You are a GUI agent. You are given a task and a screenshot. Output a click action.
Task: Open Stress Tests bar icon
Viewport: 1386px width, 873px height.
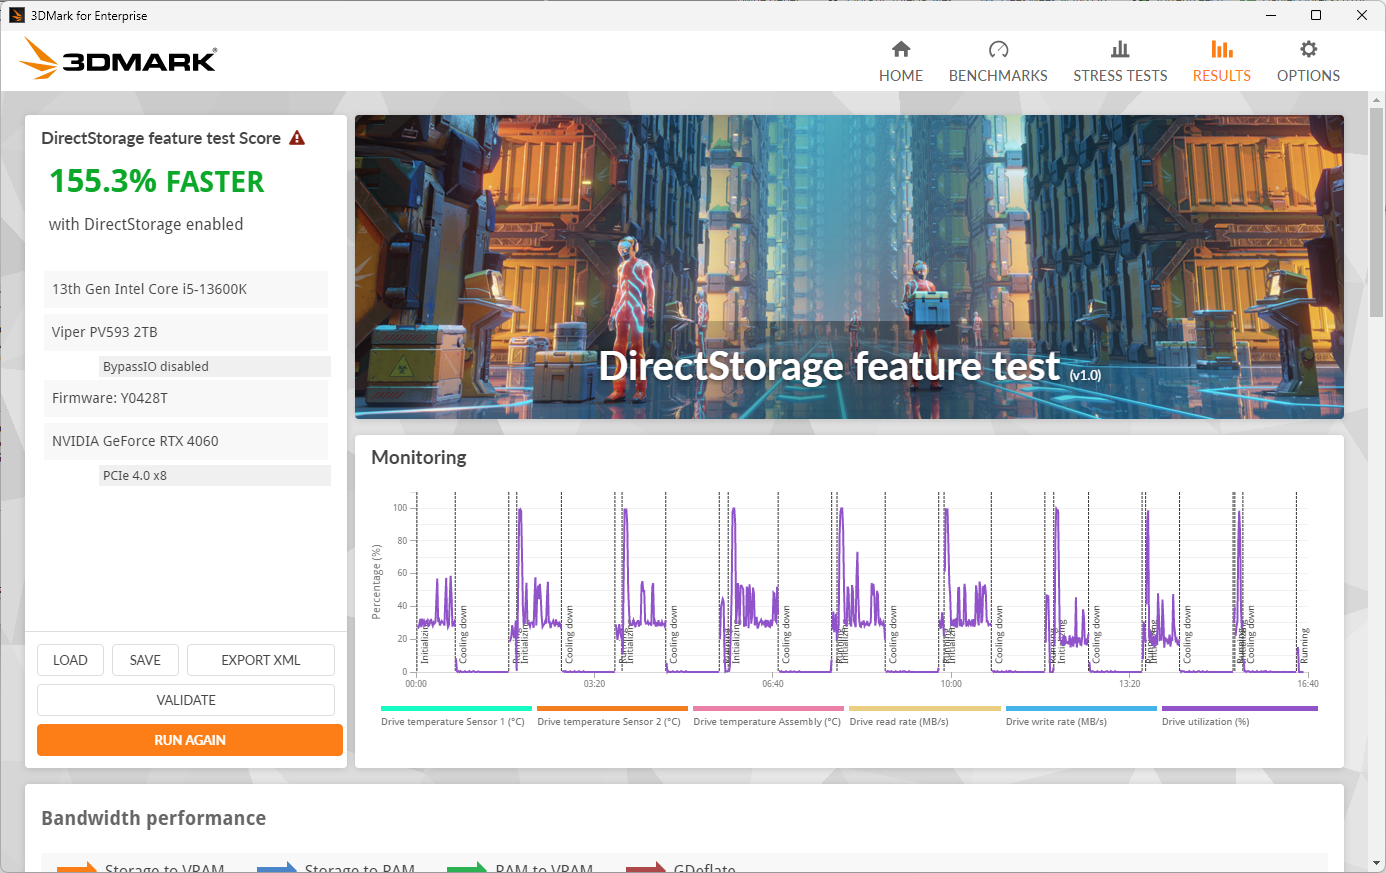[x=1119, y=50]
